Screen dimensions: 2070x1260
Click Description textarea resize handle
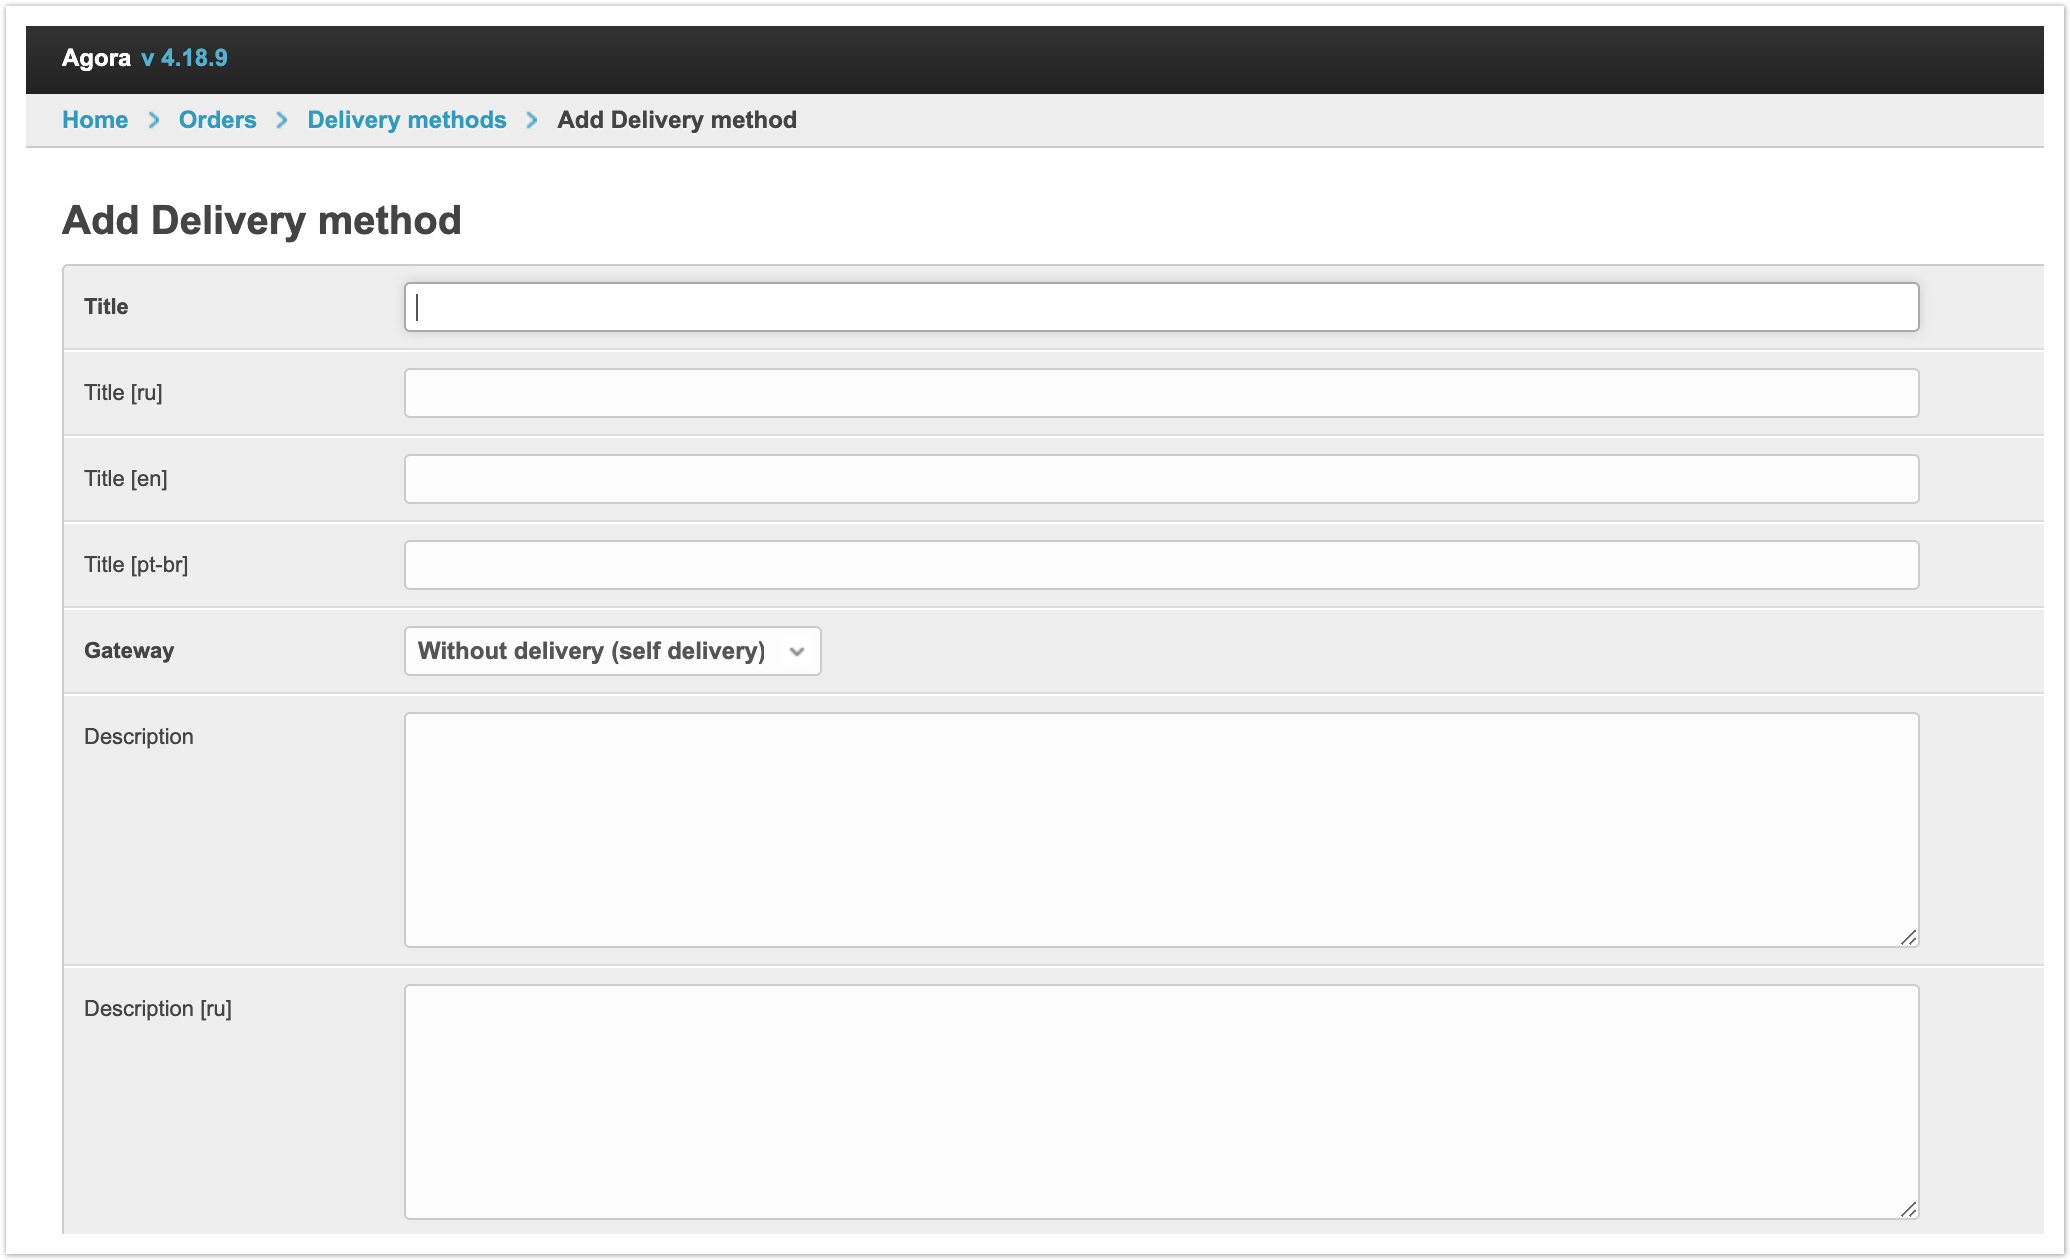(x=1908, y=937)
